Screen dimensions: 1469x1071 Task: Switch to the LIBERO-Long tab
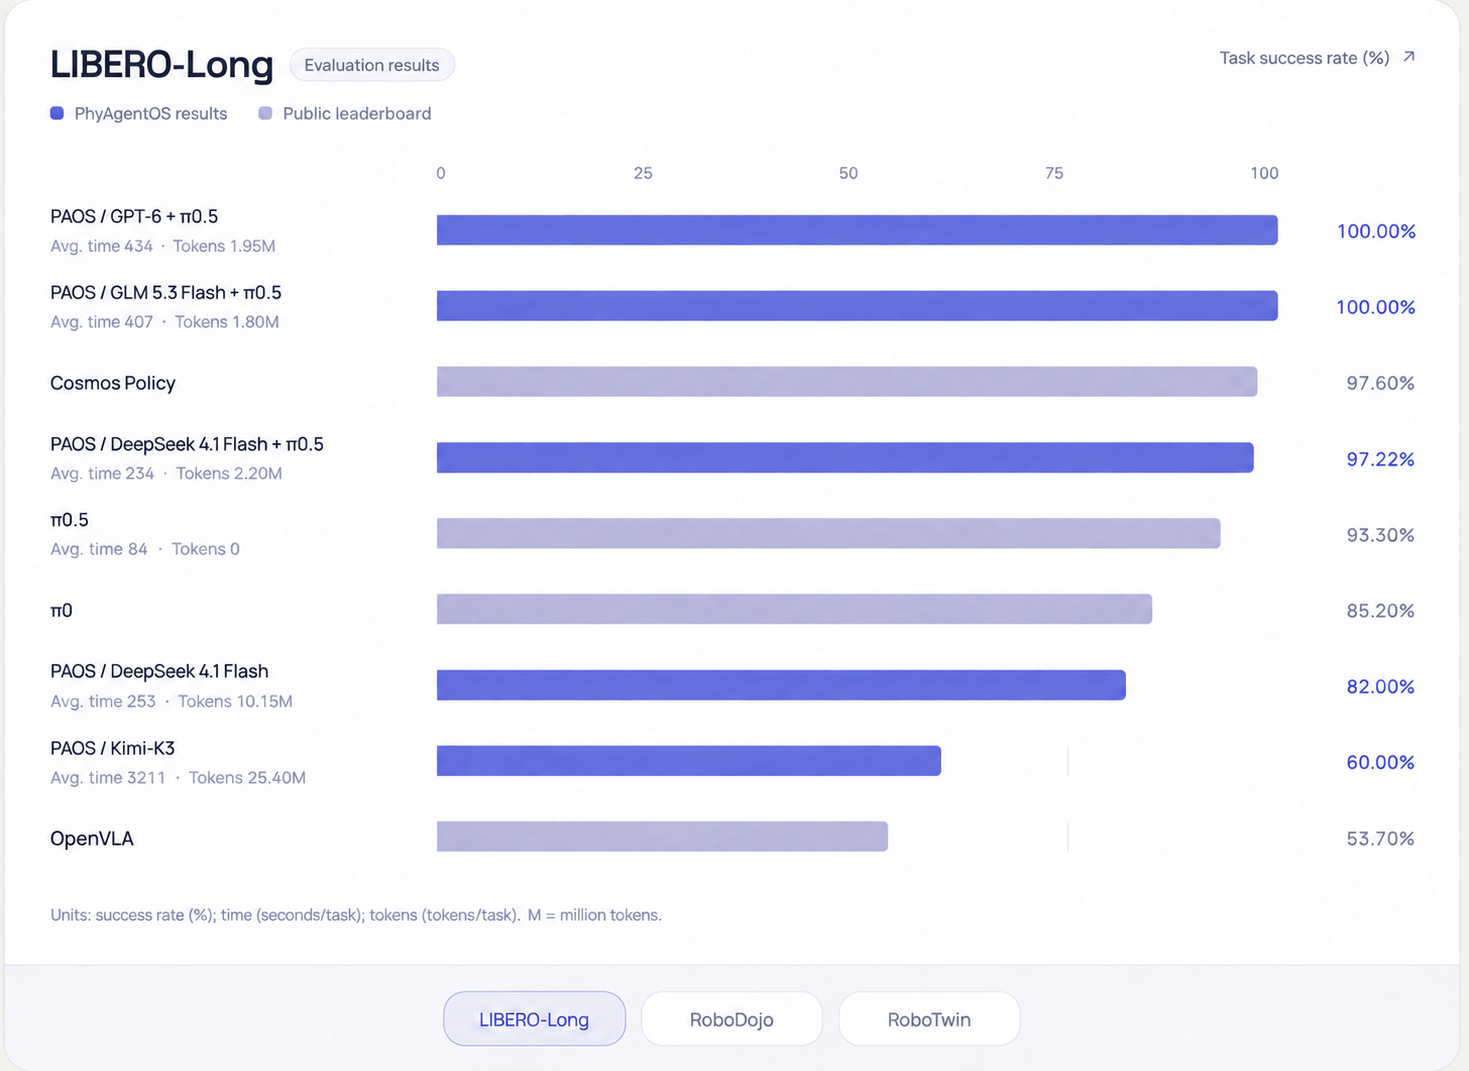534,1019
